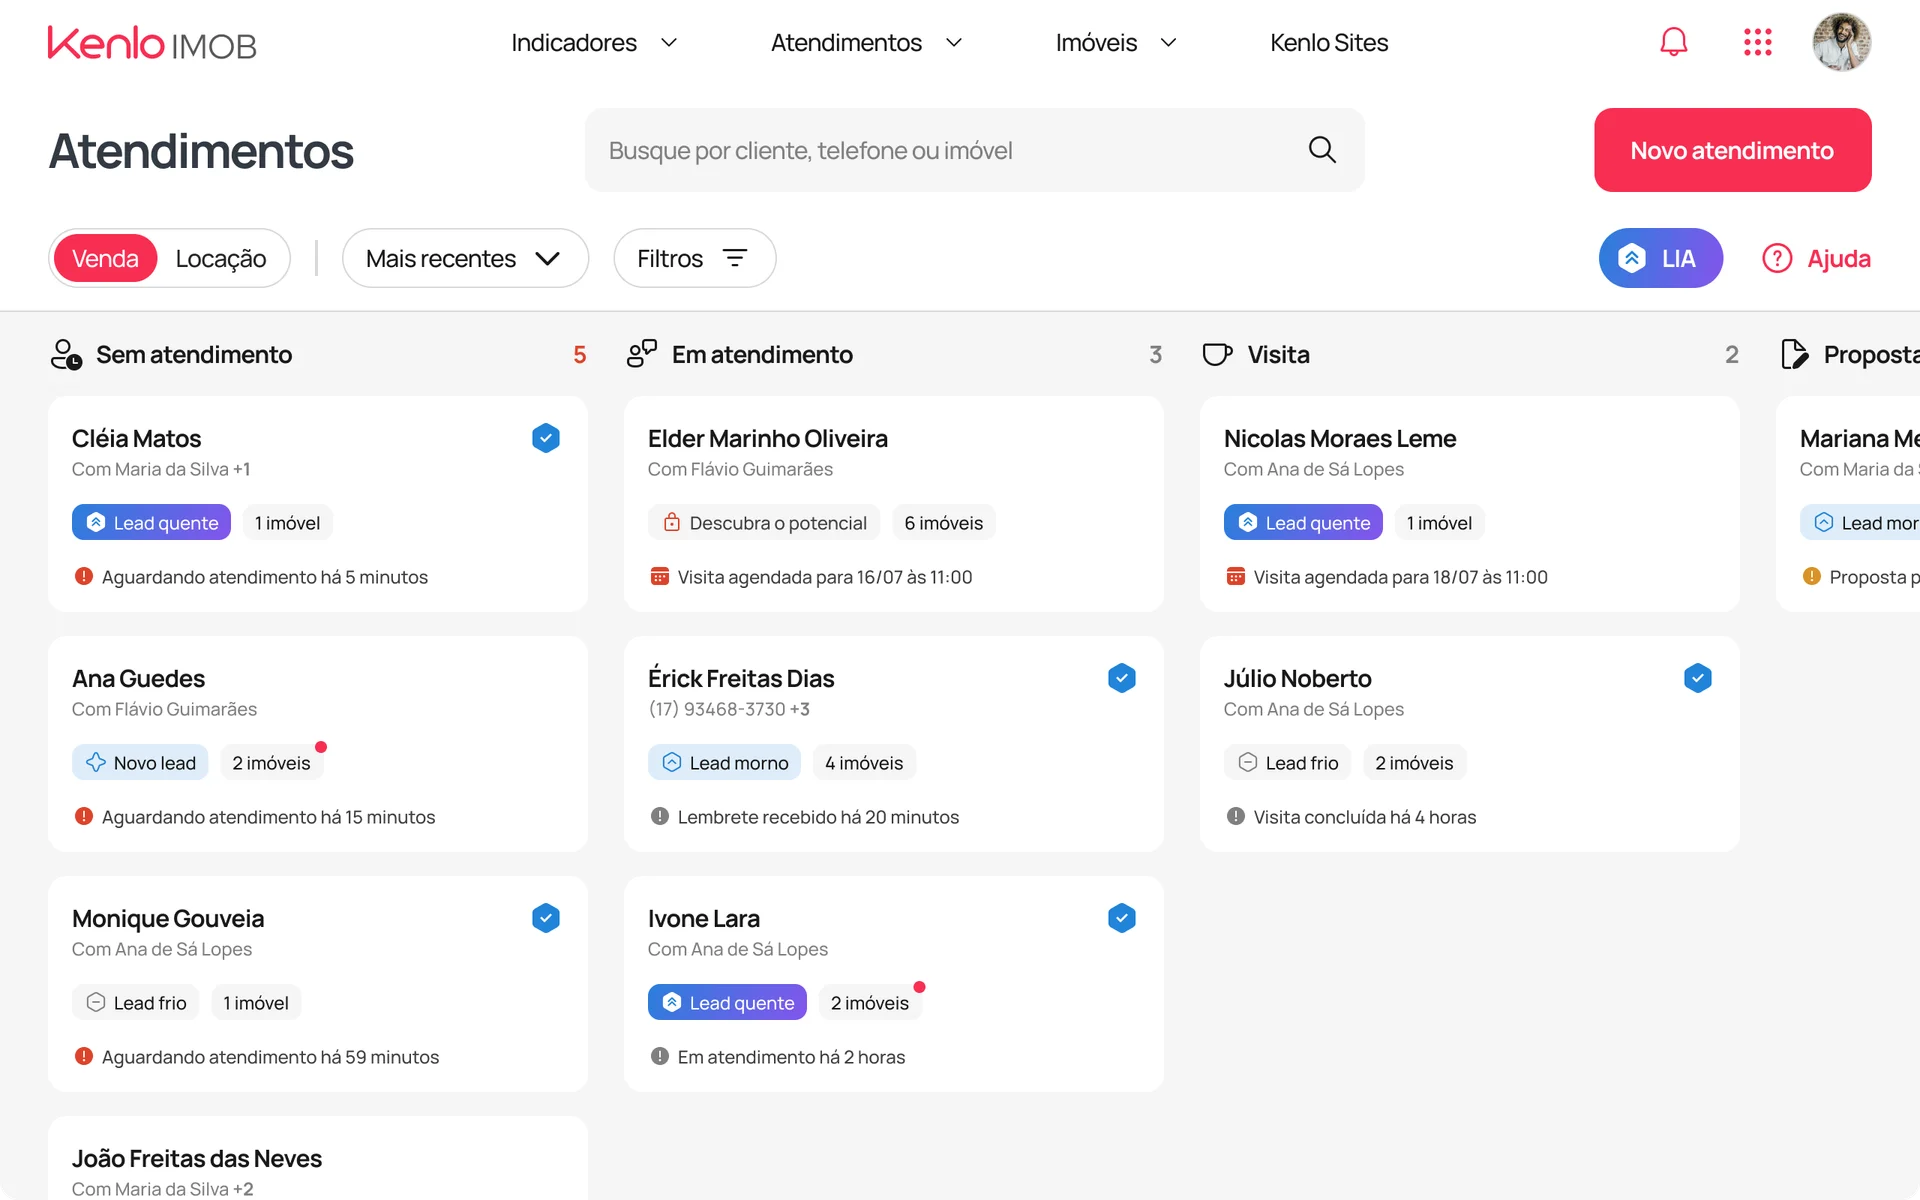
Task: Open the 'Mais recentes' sorting dropdown
Action: pyautogui.click(x=464, y=258)
